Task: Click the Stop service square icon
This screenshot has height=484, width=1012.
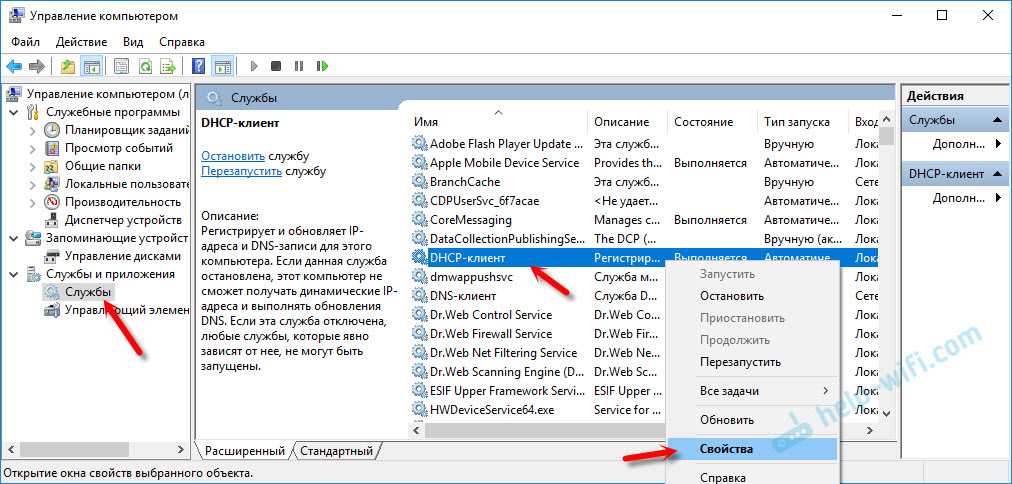Action: 276,66
